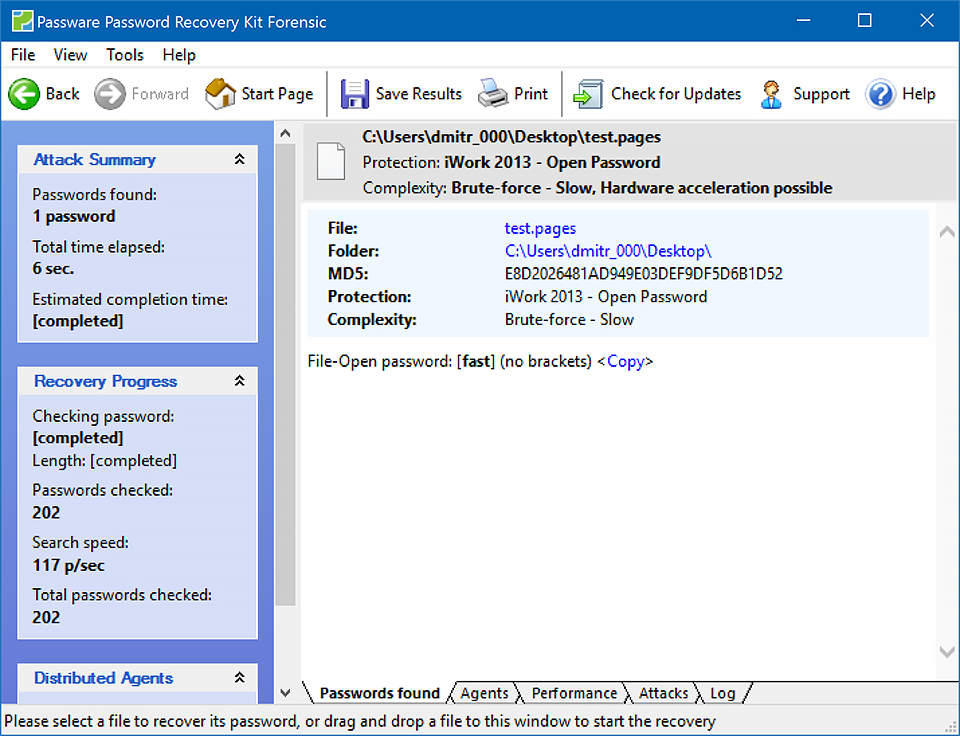
Task: Open the C:\Users\dmitr_000\Desktop\ folder link
Action: pos(608,251)
